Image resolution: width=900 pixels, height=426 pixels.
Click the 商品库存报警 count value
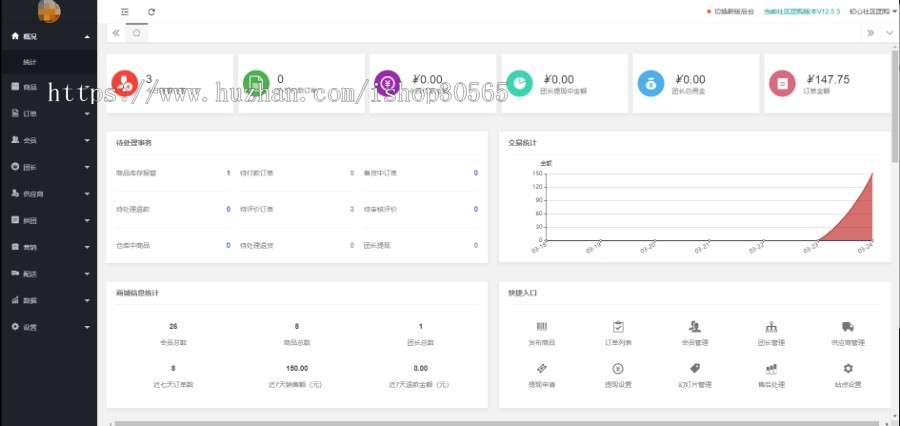point(228,173)
